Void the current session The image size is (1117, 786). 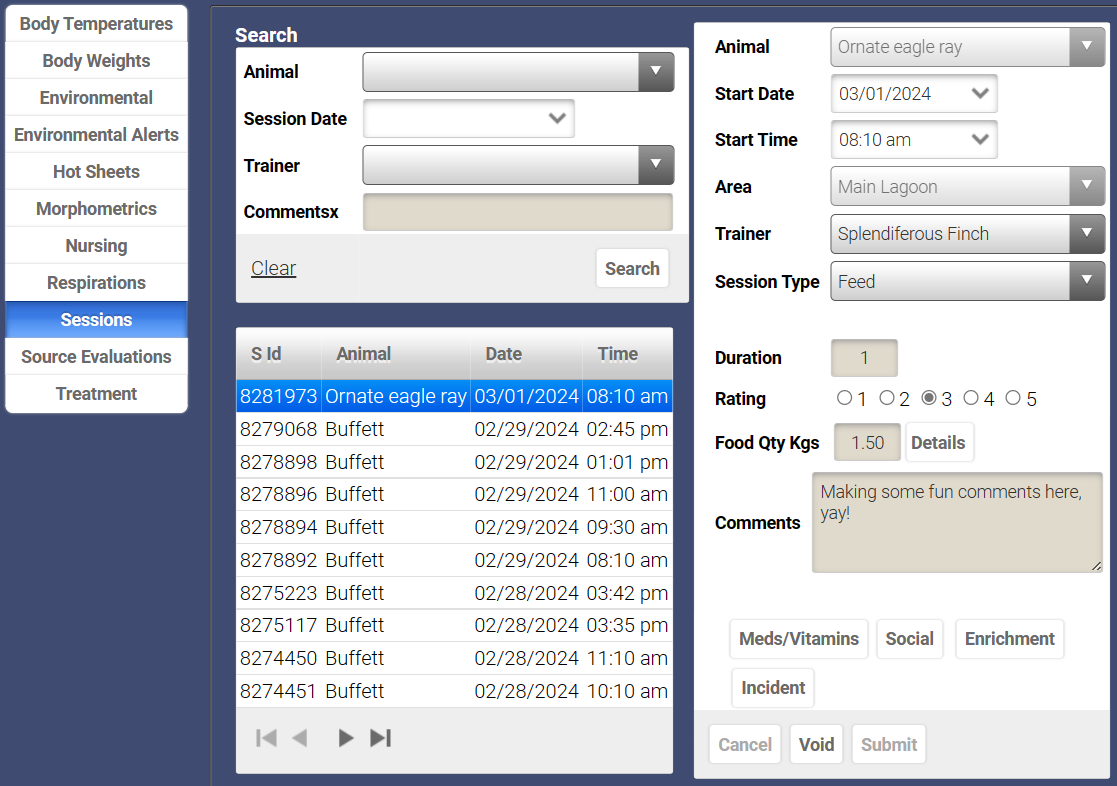(816, 744)
